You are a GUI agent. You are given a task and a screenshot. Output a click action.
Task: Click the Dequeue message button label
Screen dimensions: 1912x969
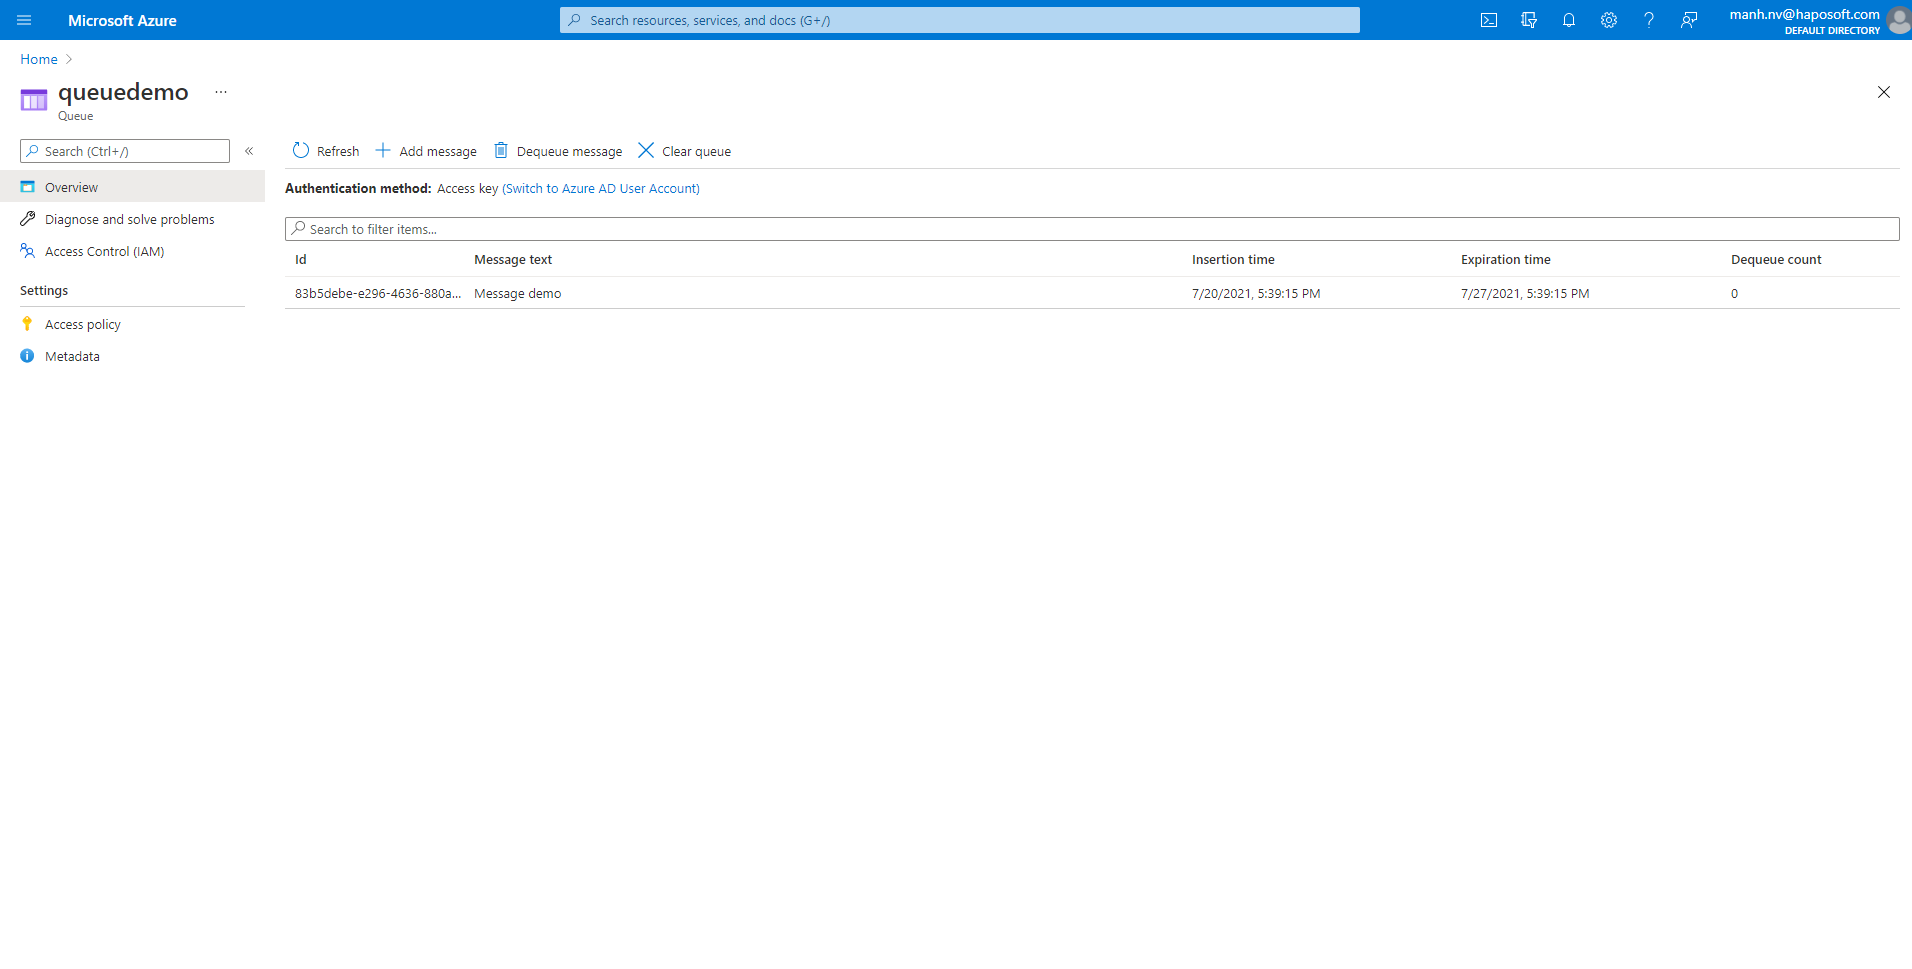click(x=569, y=152)
